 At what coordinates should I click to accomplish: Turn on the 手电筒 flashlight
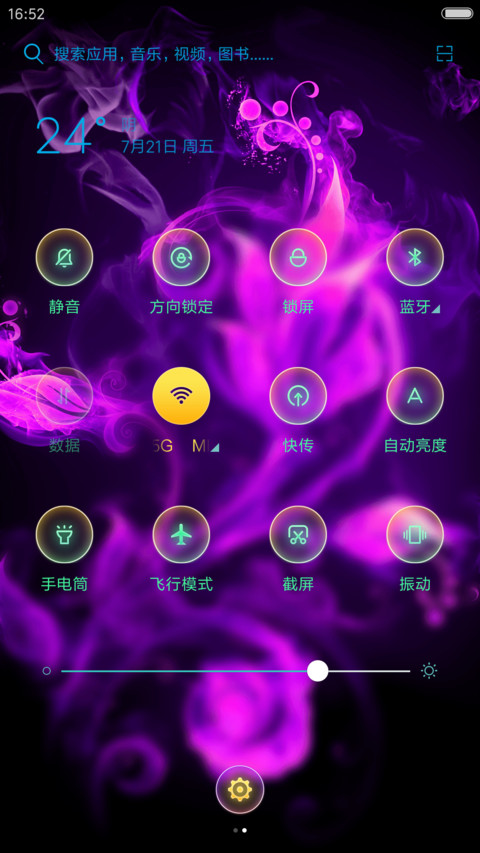pyautogui.click(x=64, y=535)
